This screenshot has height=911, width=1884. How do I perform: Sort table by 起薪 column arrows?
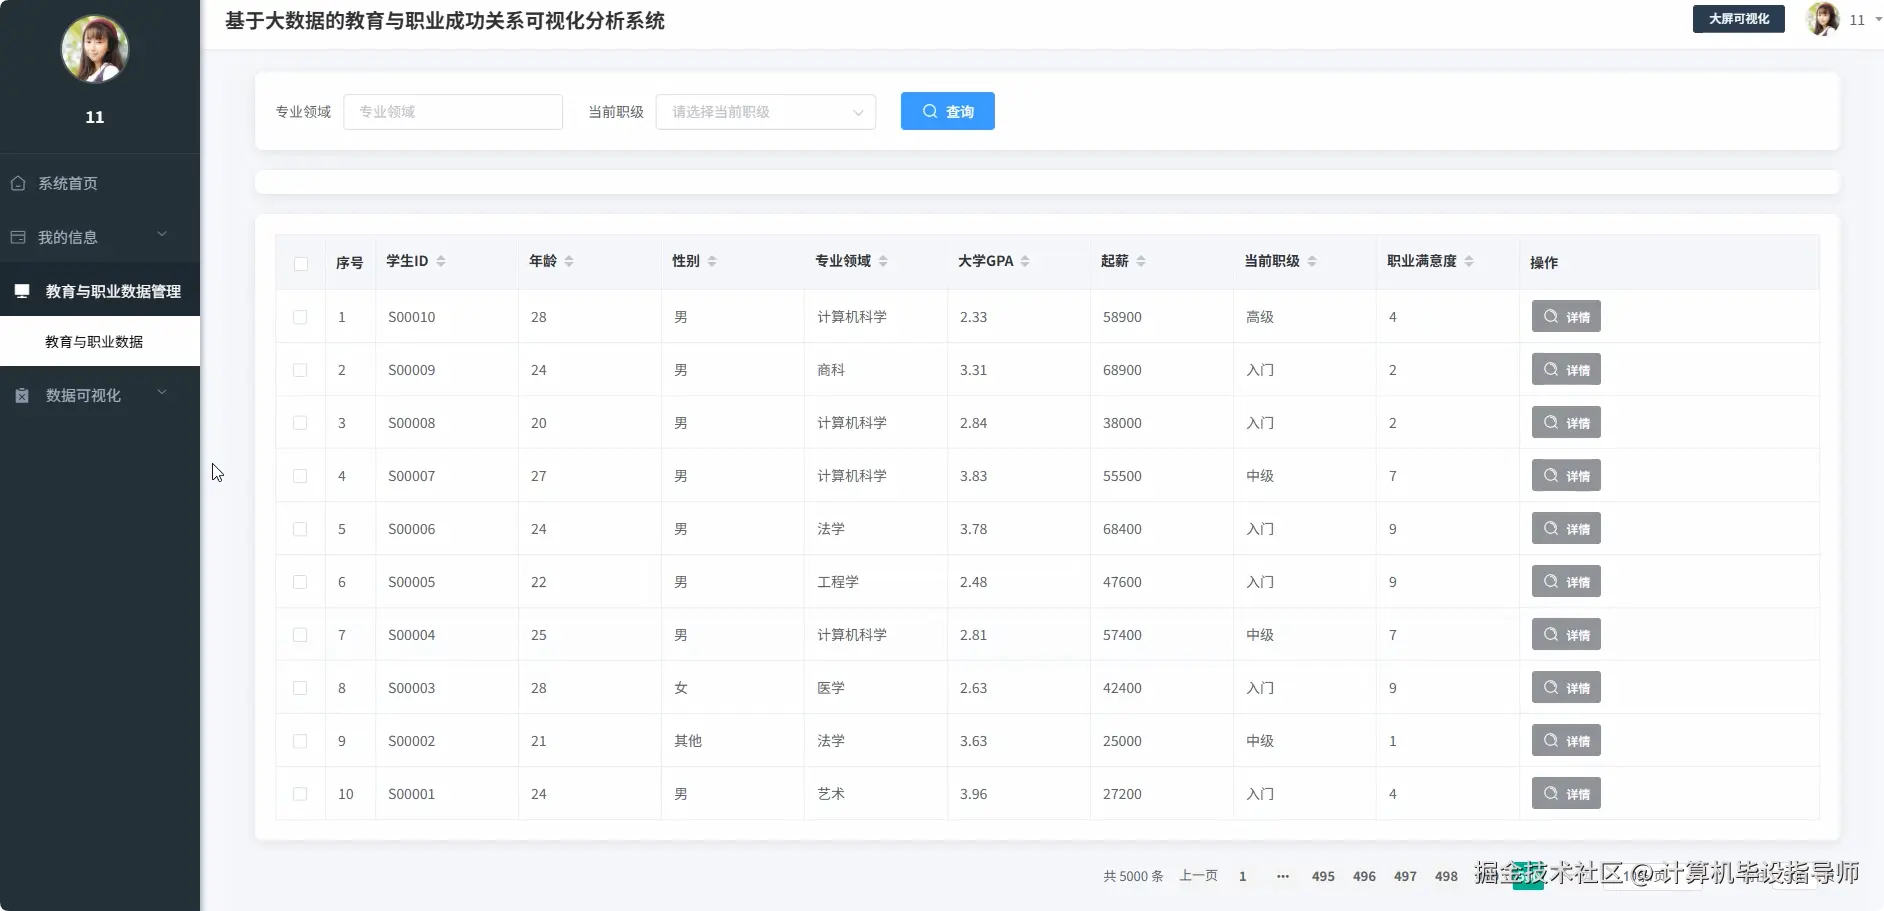1141,261
